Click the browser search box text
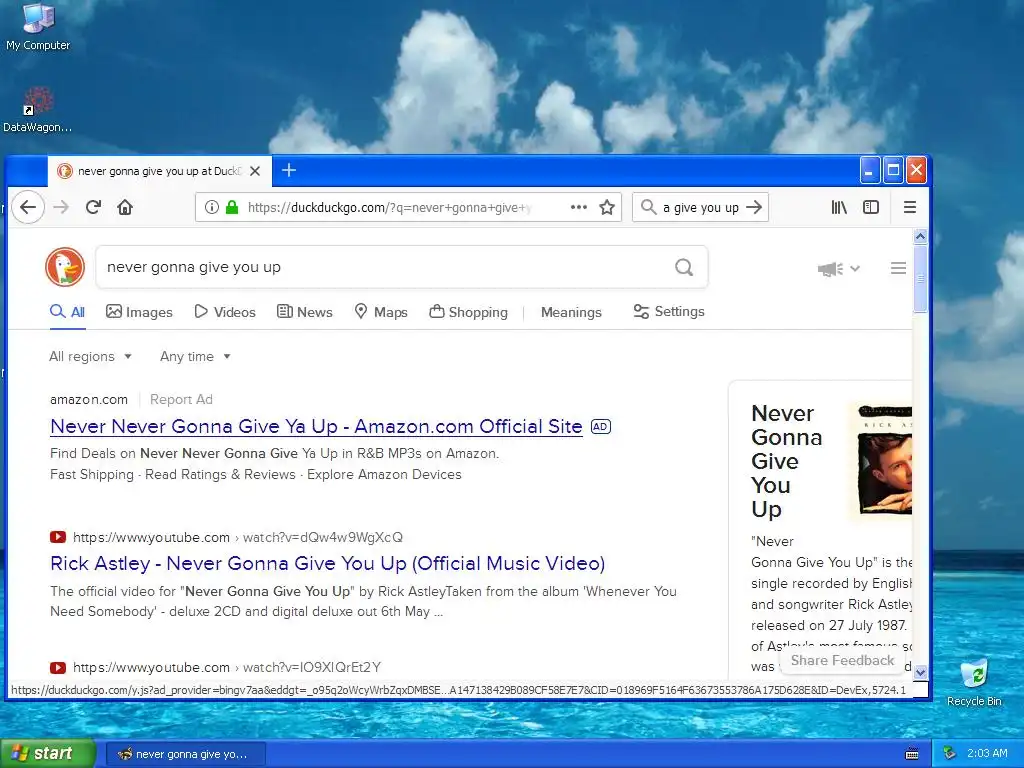The height and width of the screenshot is (768, 1024). tap(701, 208)
